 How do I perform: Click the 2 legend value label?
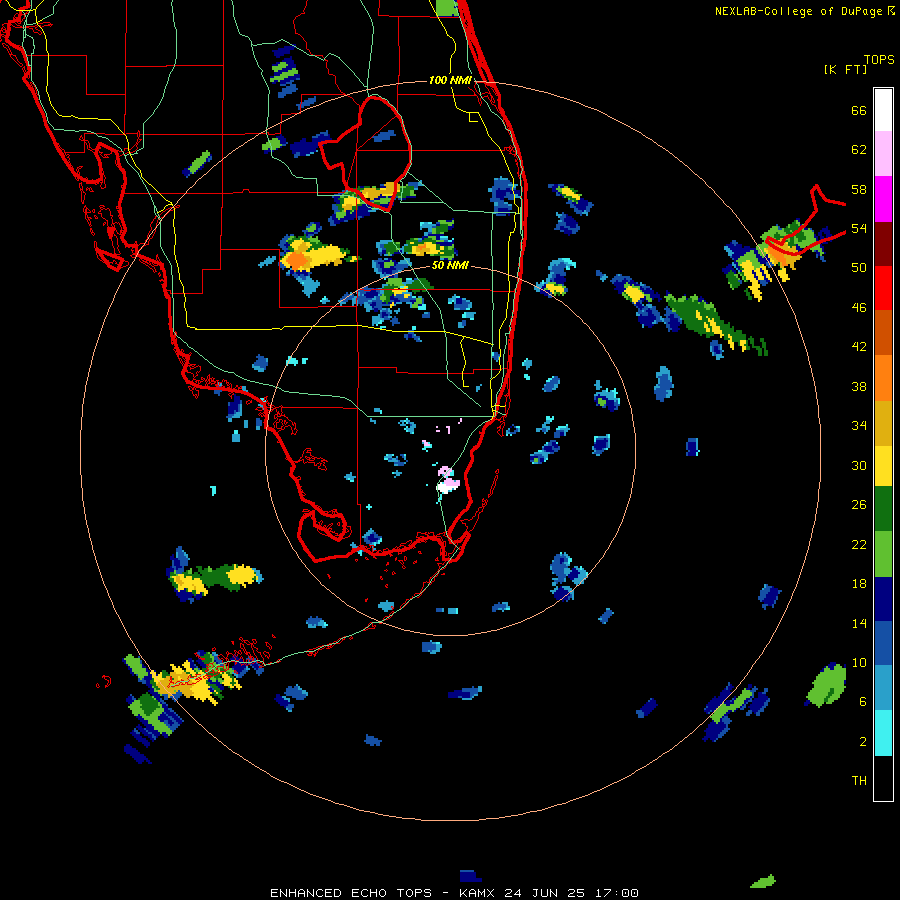(x=863, y=742)
